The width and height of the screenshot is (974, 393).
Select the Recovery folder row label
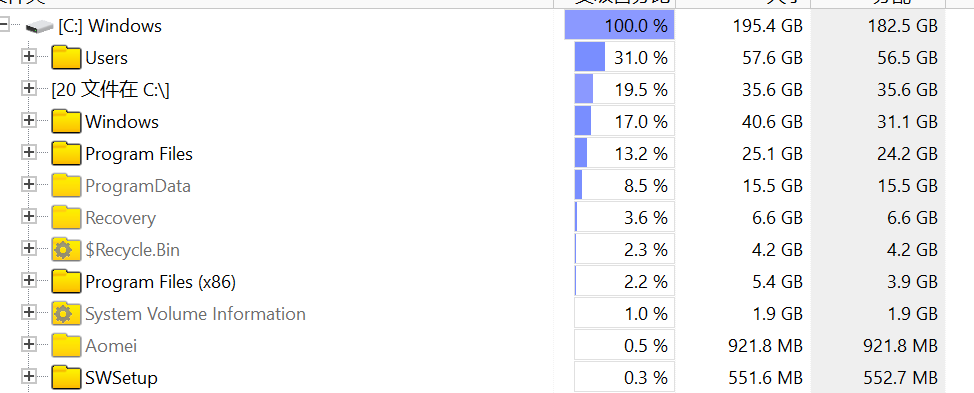click(121, 219)
